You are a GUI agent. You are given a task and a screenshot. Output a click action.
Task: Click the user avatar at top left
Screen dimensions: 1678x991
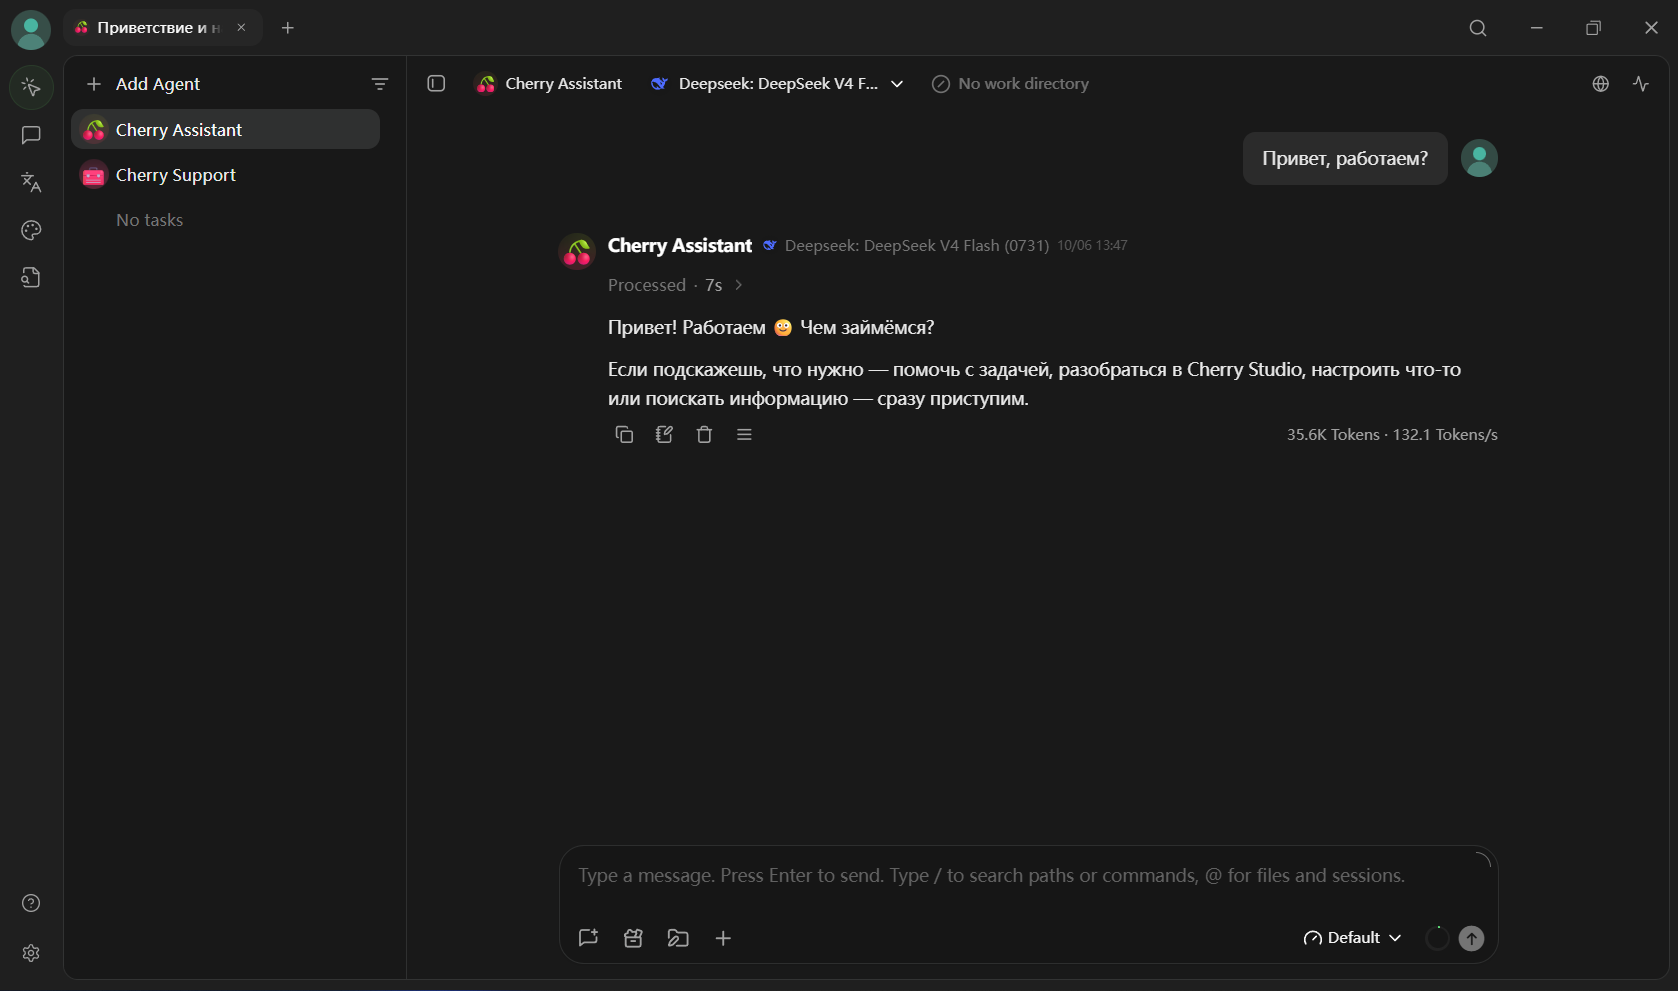pyautogui.click(x=31, y=30)
